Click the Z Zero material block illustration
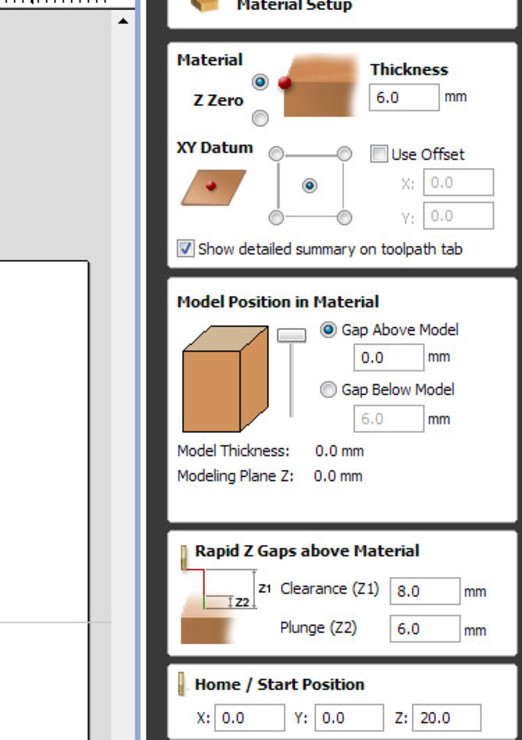Screen dimensions: 522x740 pyautogui.click(x=319, y=85)
